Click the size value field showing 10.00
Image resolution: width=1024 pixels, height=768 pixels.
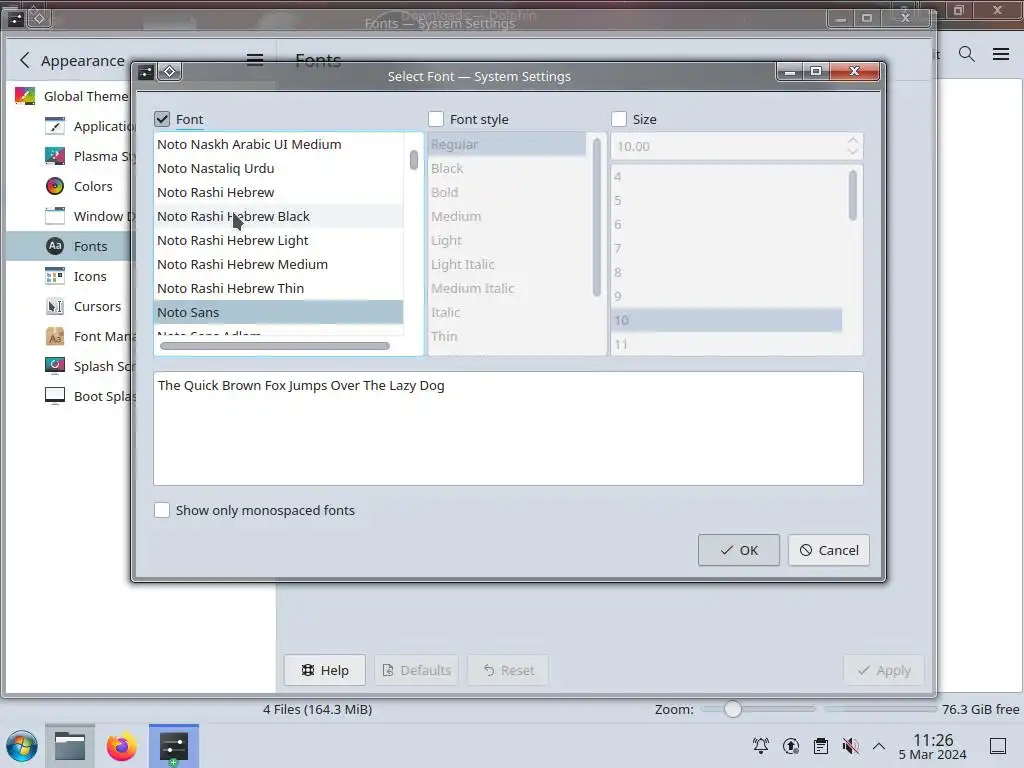point(726,146)
